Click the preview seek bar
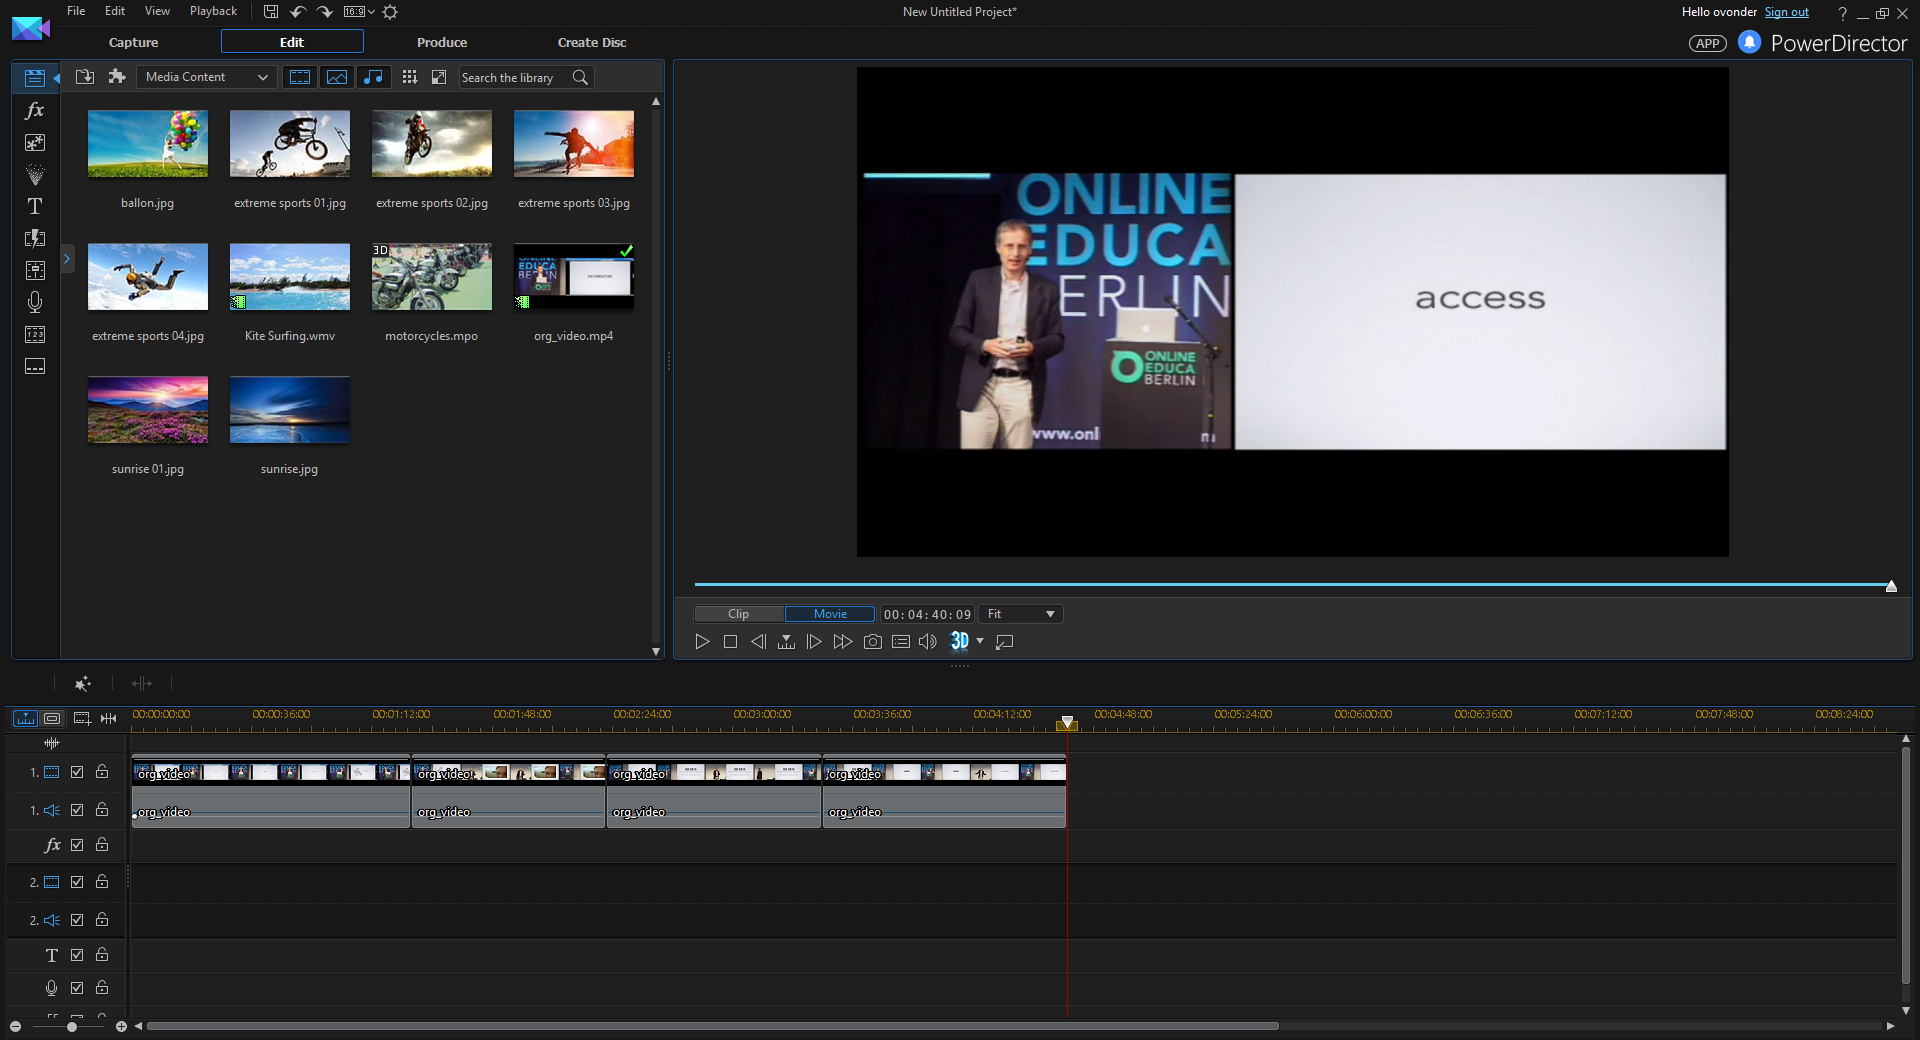The height and width of the screenshot is (1040, 1920). (x=1293, y=585)
